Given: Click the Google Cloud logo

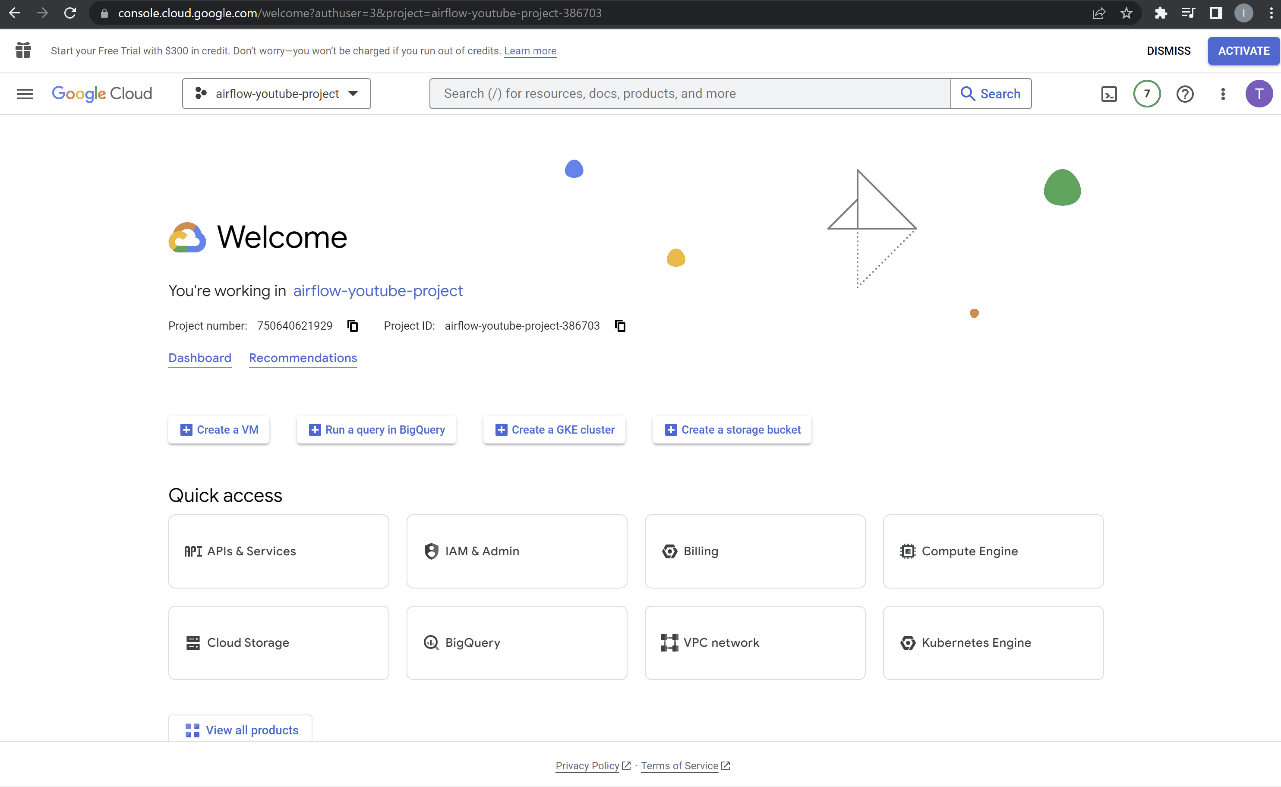Looking at the screenshot, I should [102, 94].
